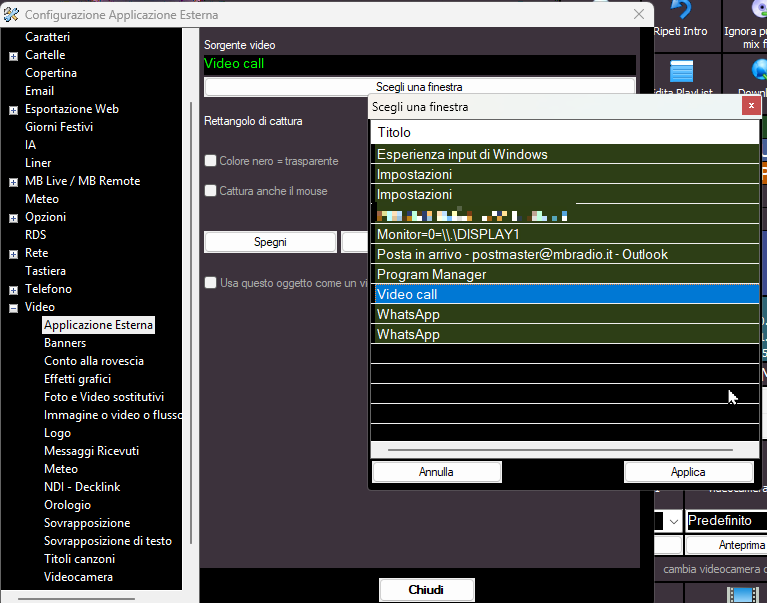Click the Scegli una finestra button

pos(419,87)
